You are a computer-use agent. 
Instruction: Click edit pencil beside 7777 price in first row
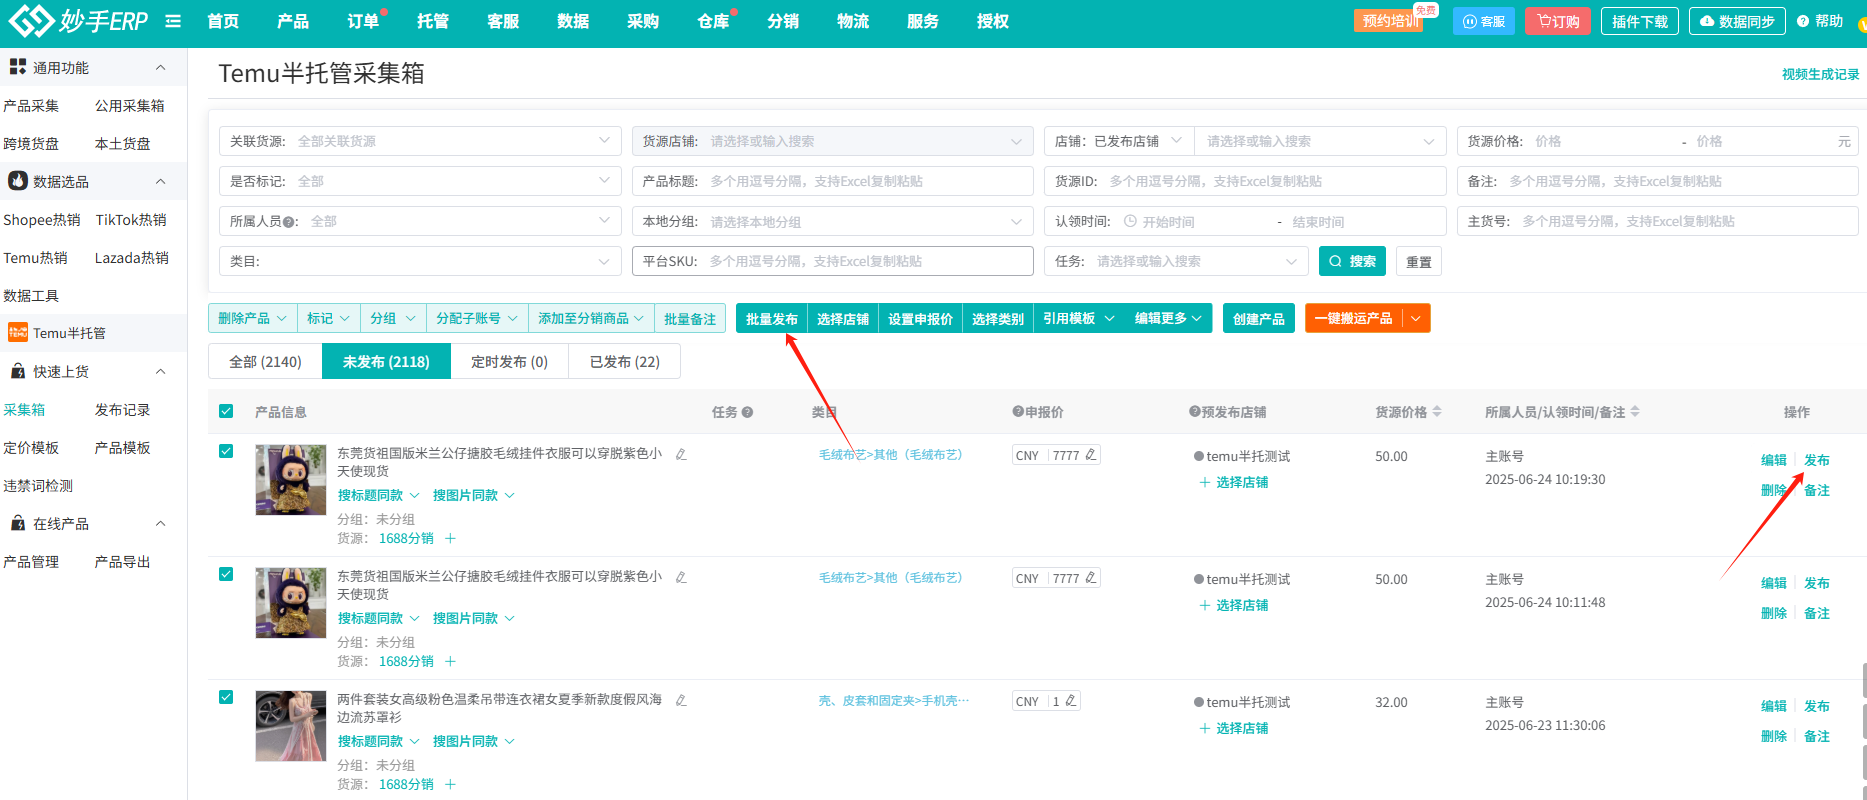point(1091,455)
